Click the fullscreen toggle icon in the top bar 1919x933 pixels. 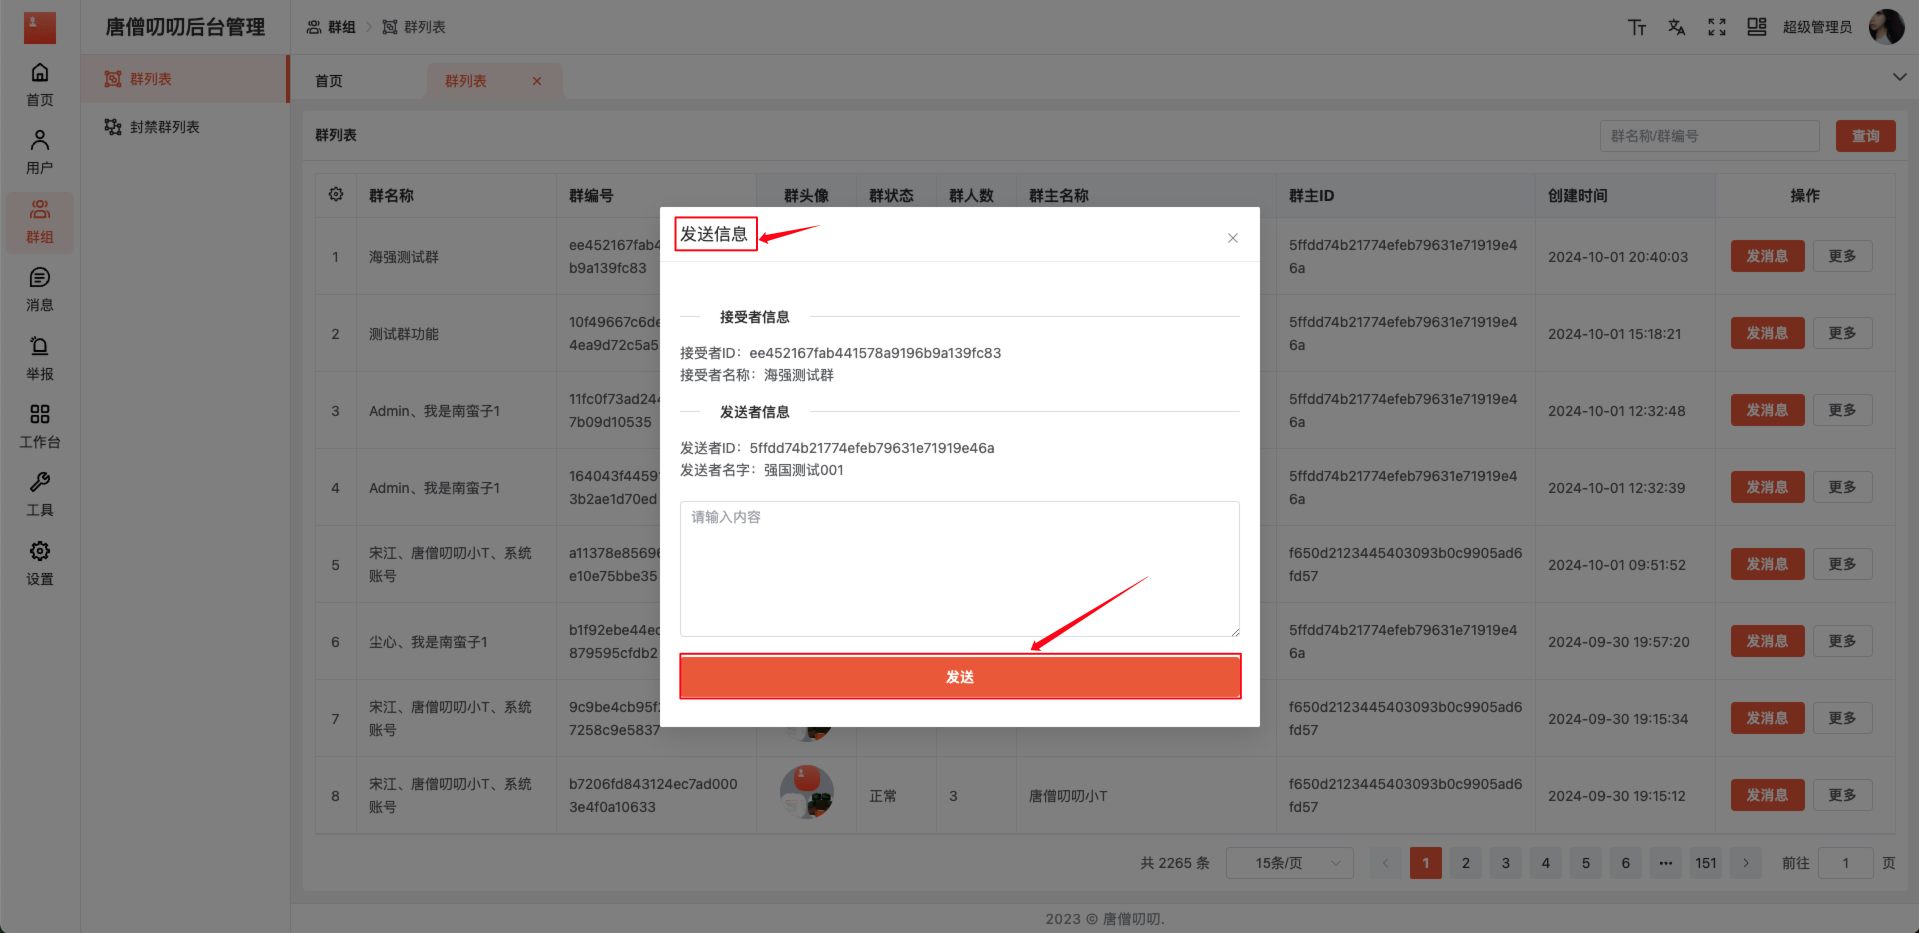coord(1716,27)
